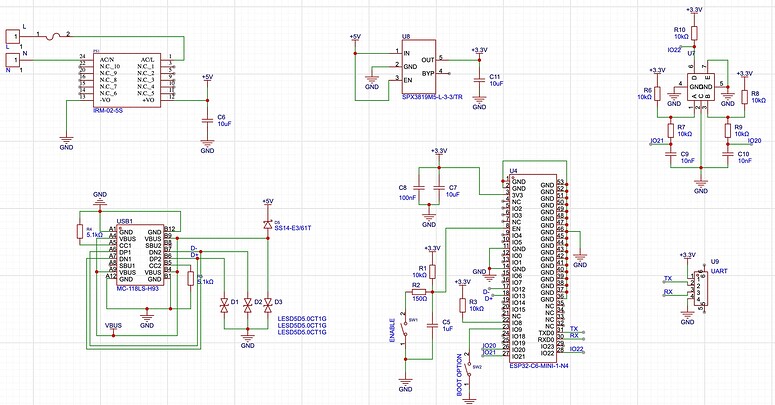
Task: Select resistor R5 symbol near USB1
Action: [190, 278]
